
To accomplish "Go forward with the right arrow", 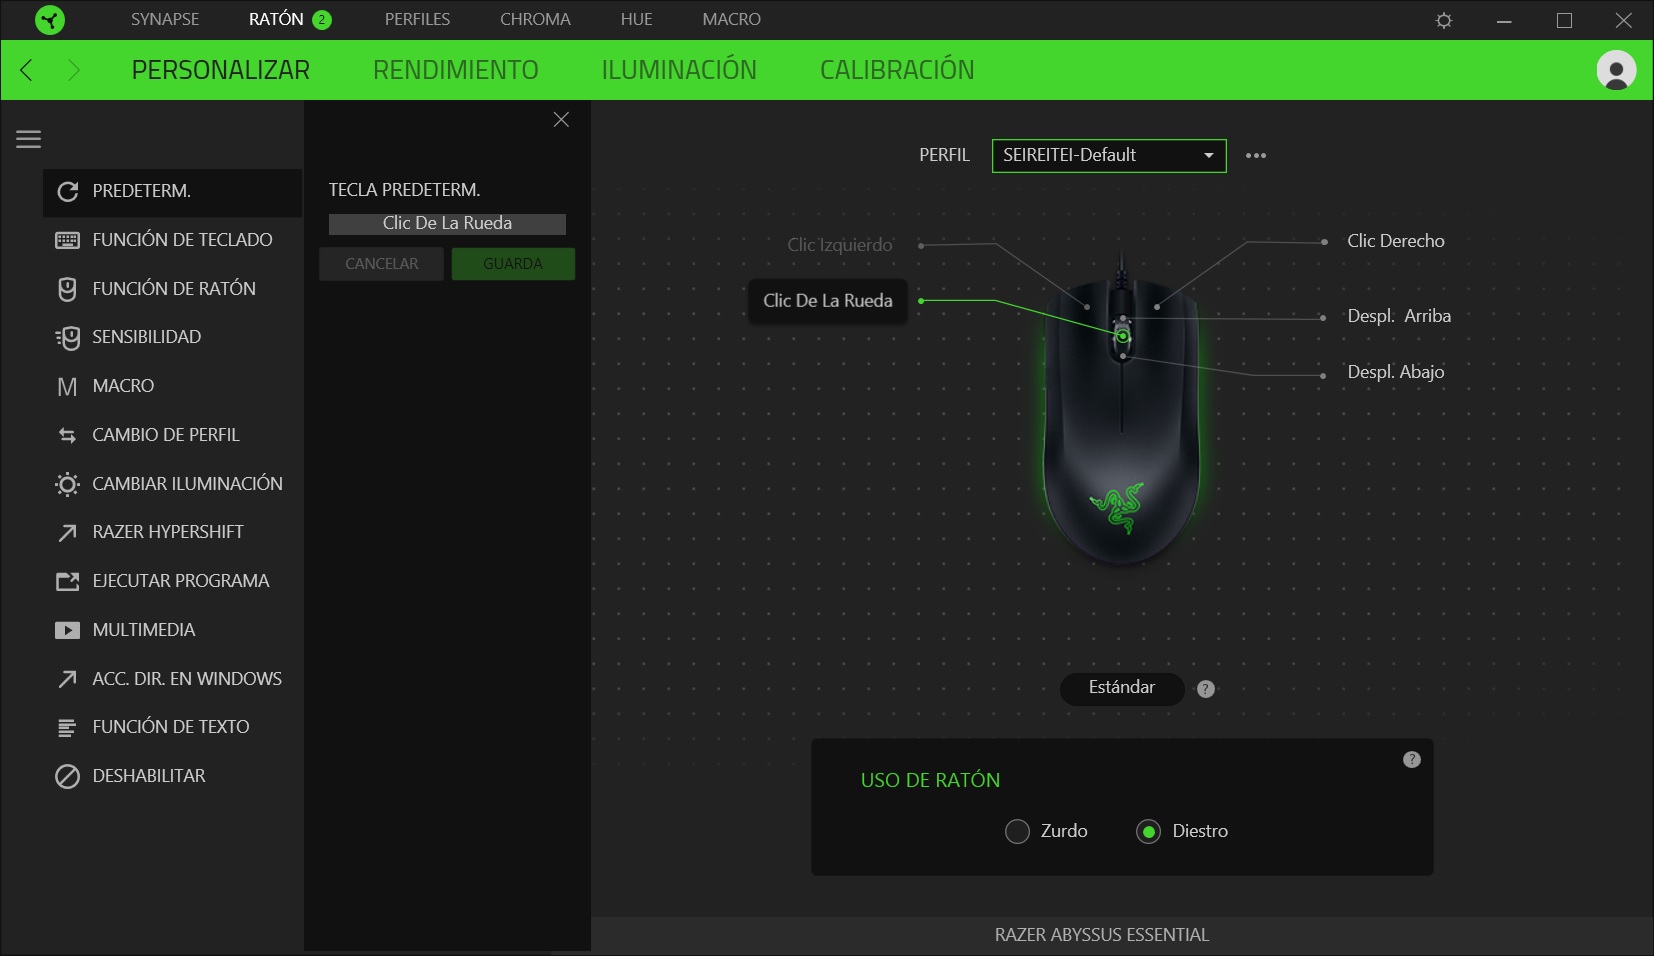I will click(x=73, y=70).
